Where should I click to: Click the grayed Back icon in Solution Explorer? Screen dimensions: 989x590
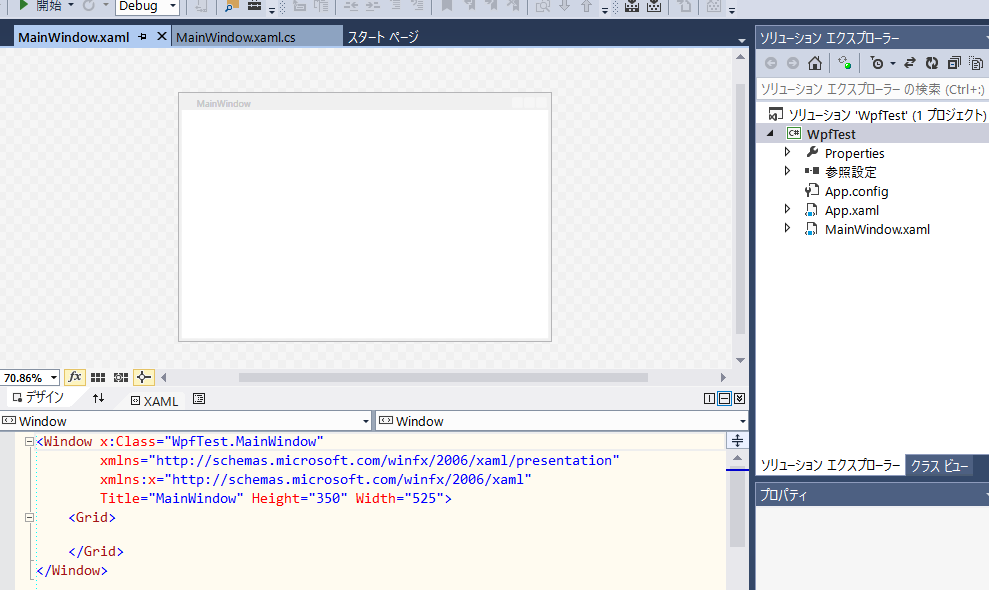tap(771, 63)
